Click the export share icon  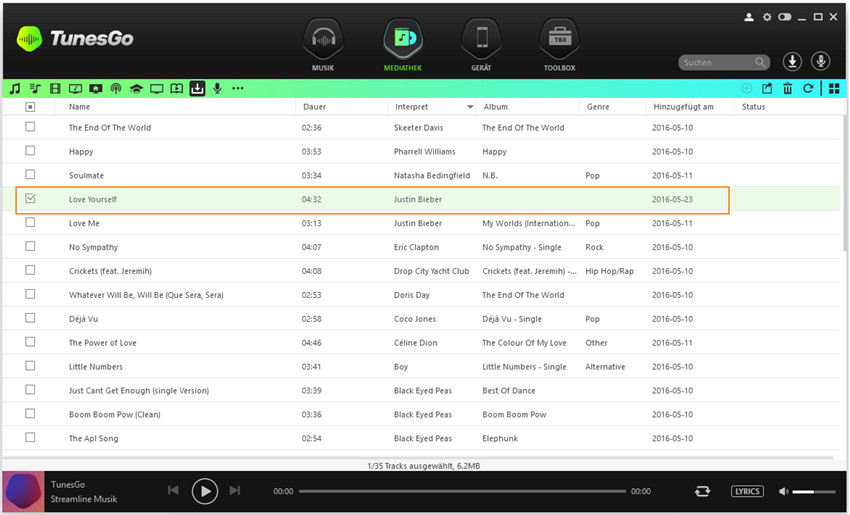click(x=767, y=89)
